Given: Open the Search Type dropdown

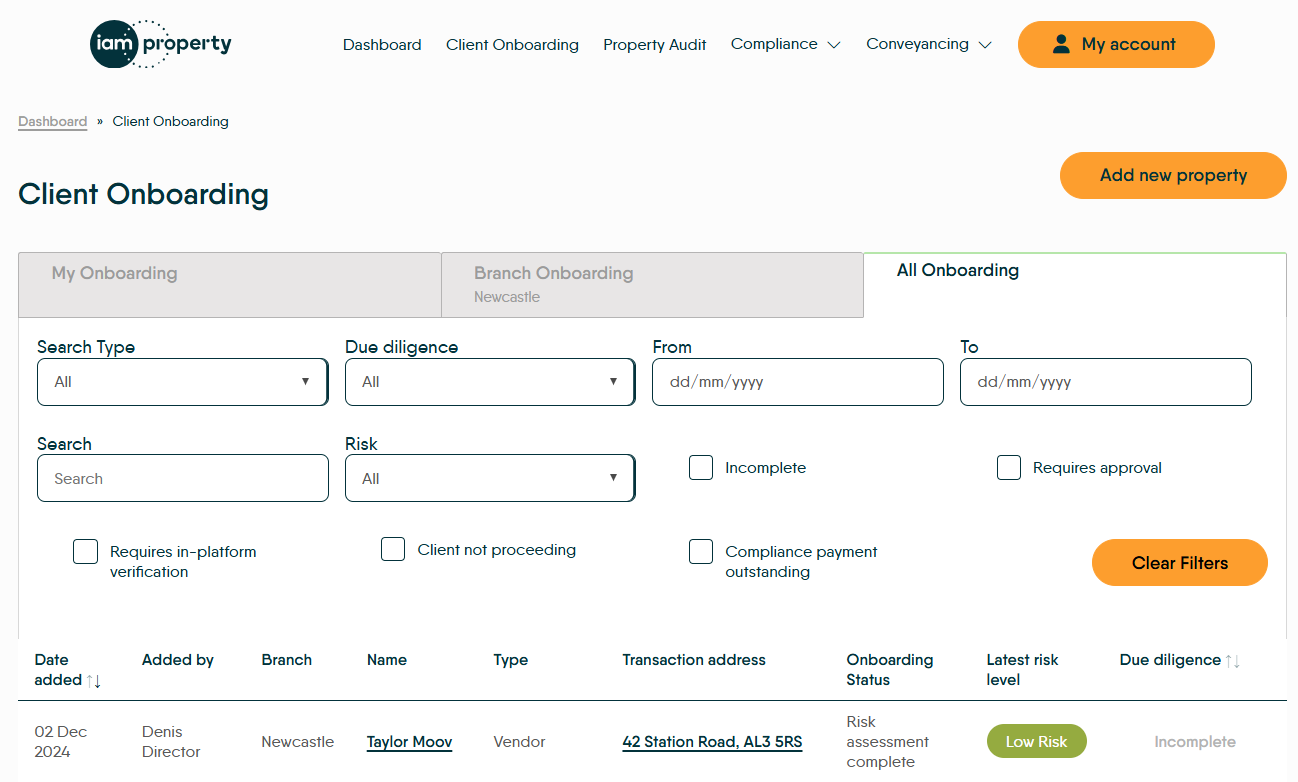Looking at the screenshot, I should pyautogui.click(x=182, y=382).
